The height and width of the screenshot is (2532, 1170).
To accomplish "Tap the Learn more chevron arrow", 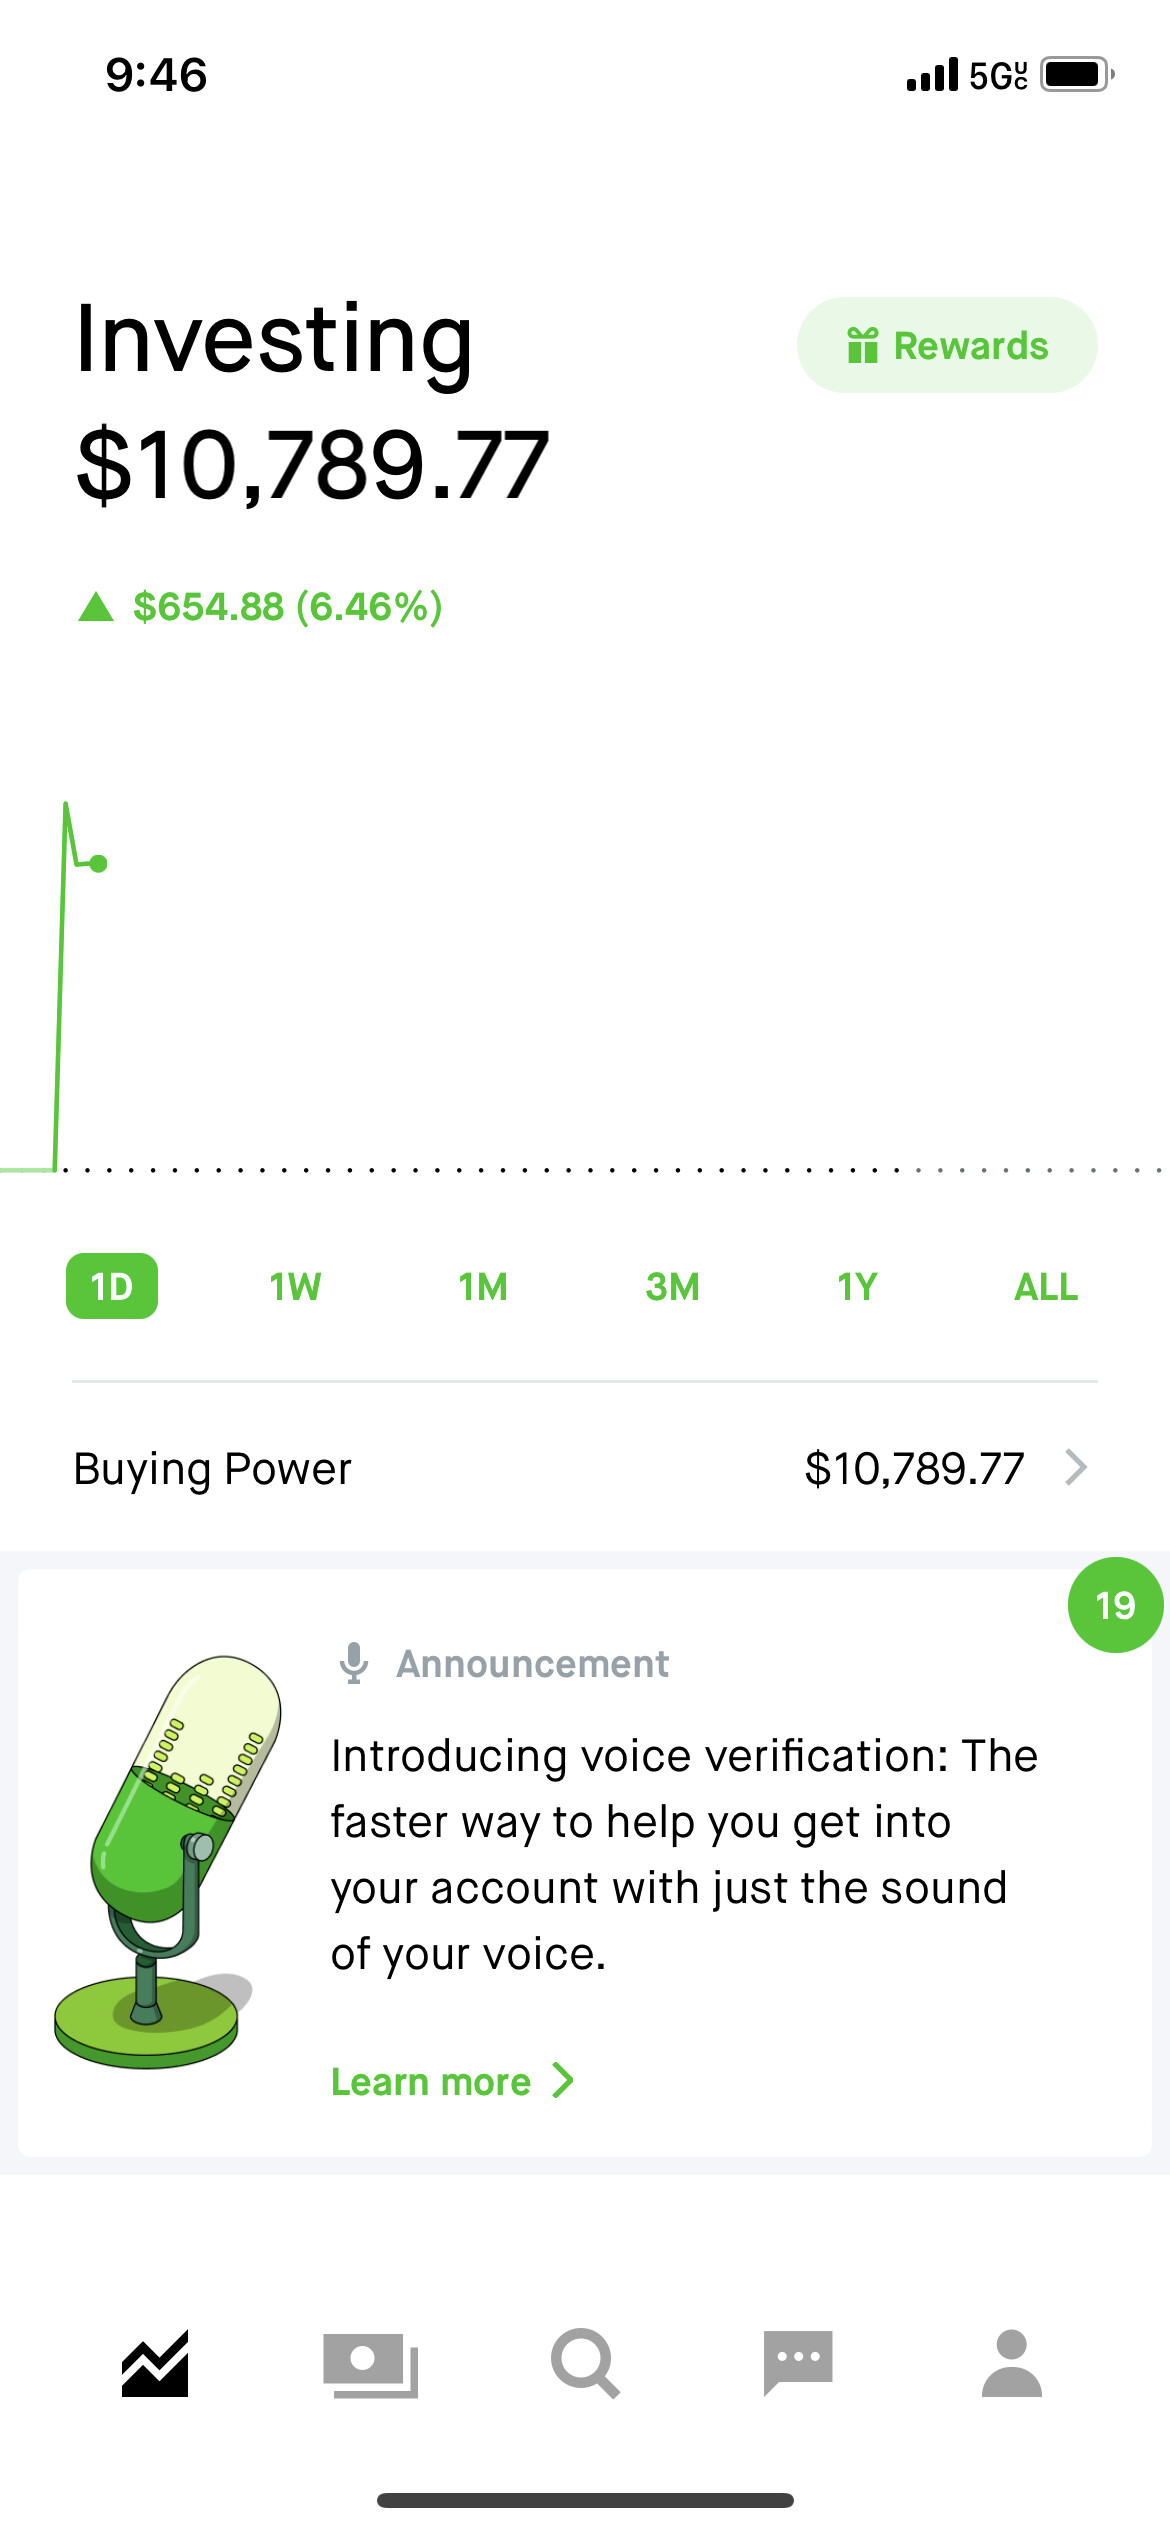I will coord(563,2081).
